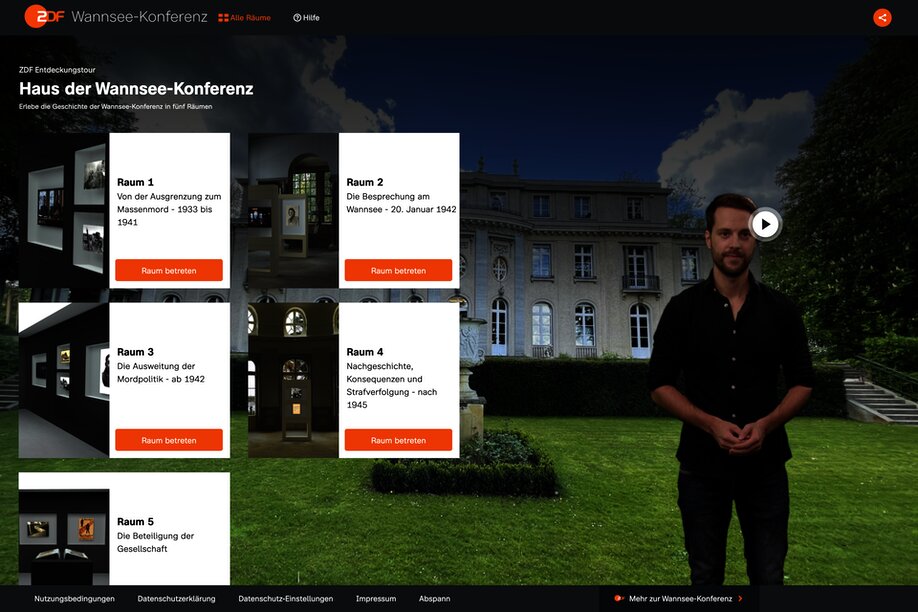Select the Raum 2 thumbnail image
This screenshot has width=918, height=612.
pyautogui.click(x=293, y=210)
